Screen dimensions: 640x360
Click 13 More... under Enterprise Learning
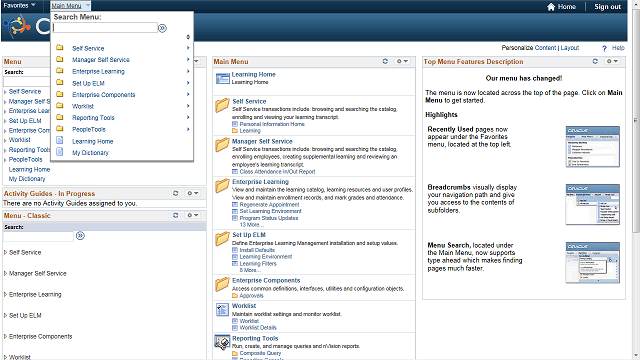[x=251, y=225]
